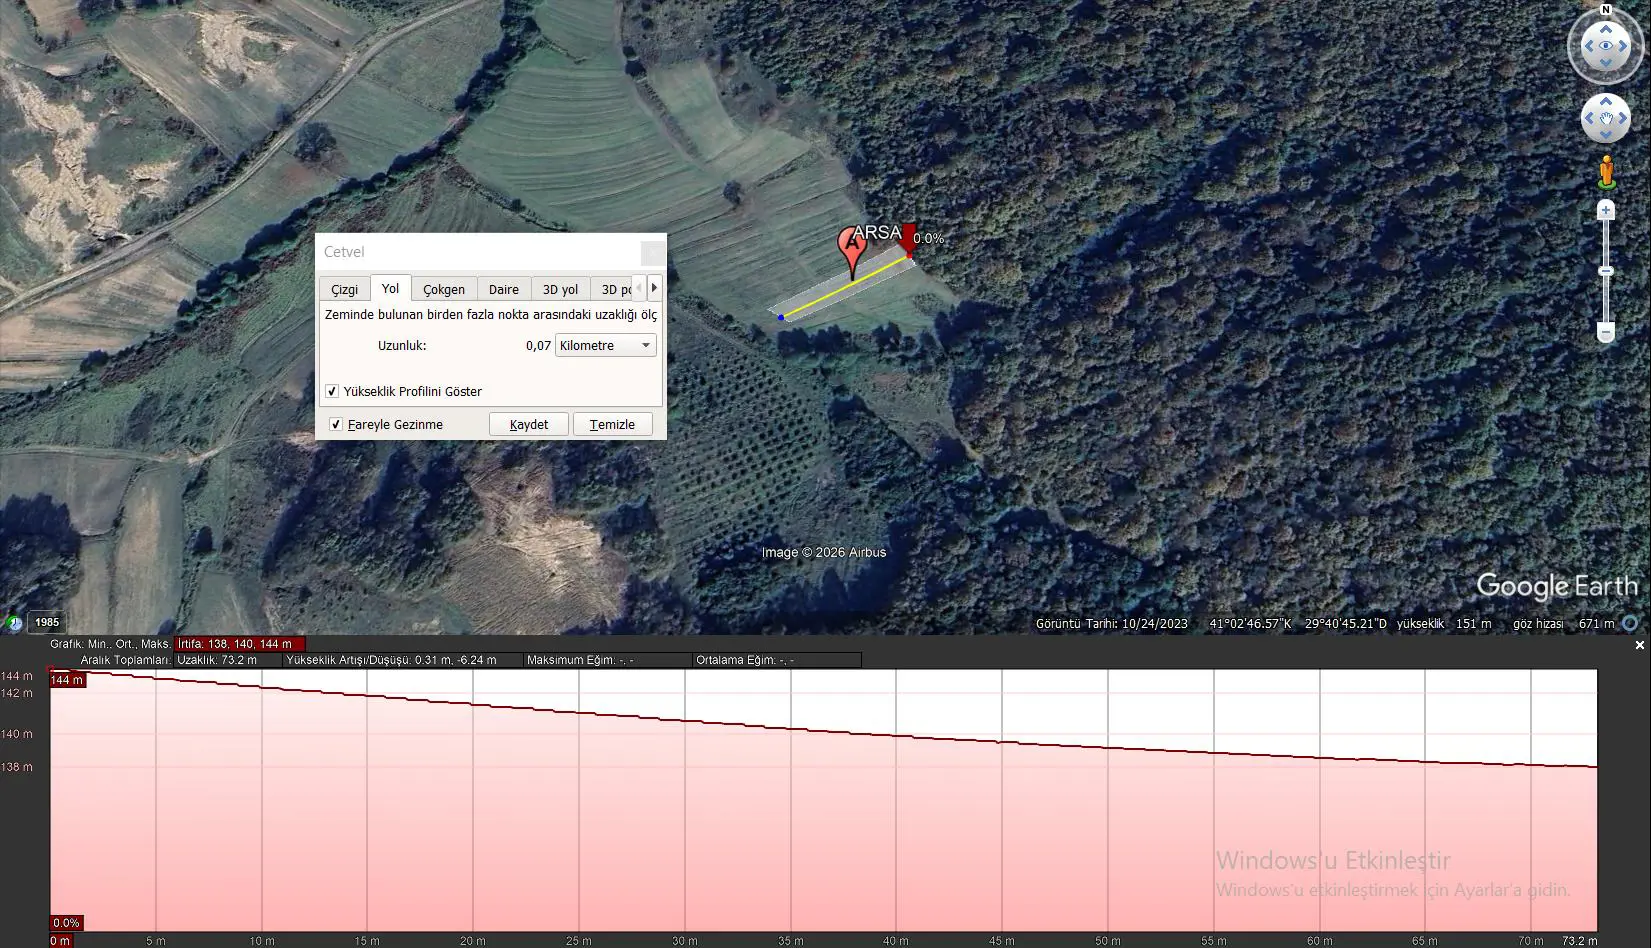Image resolution: width=1651 pixels, height=948 pixels.
Task: Switch to the Çizgi tab
Action: click(x=344, y=289)
